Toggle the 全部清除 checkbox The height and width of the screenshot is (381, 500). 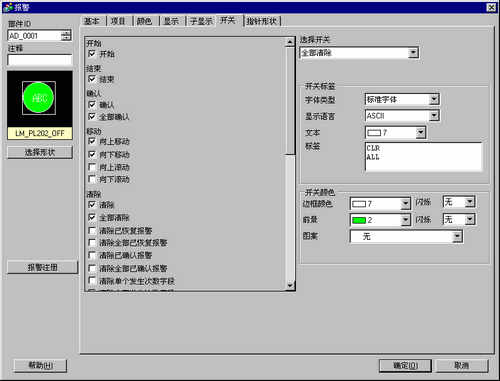pyautogui.click(x=92, y=217)
